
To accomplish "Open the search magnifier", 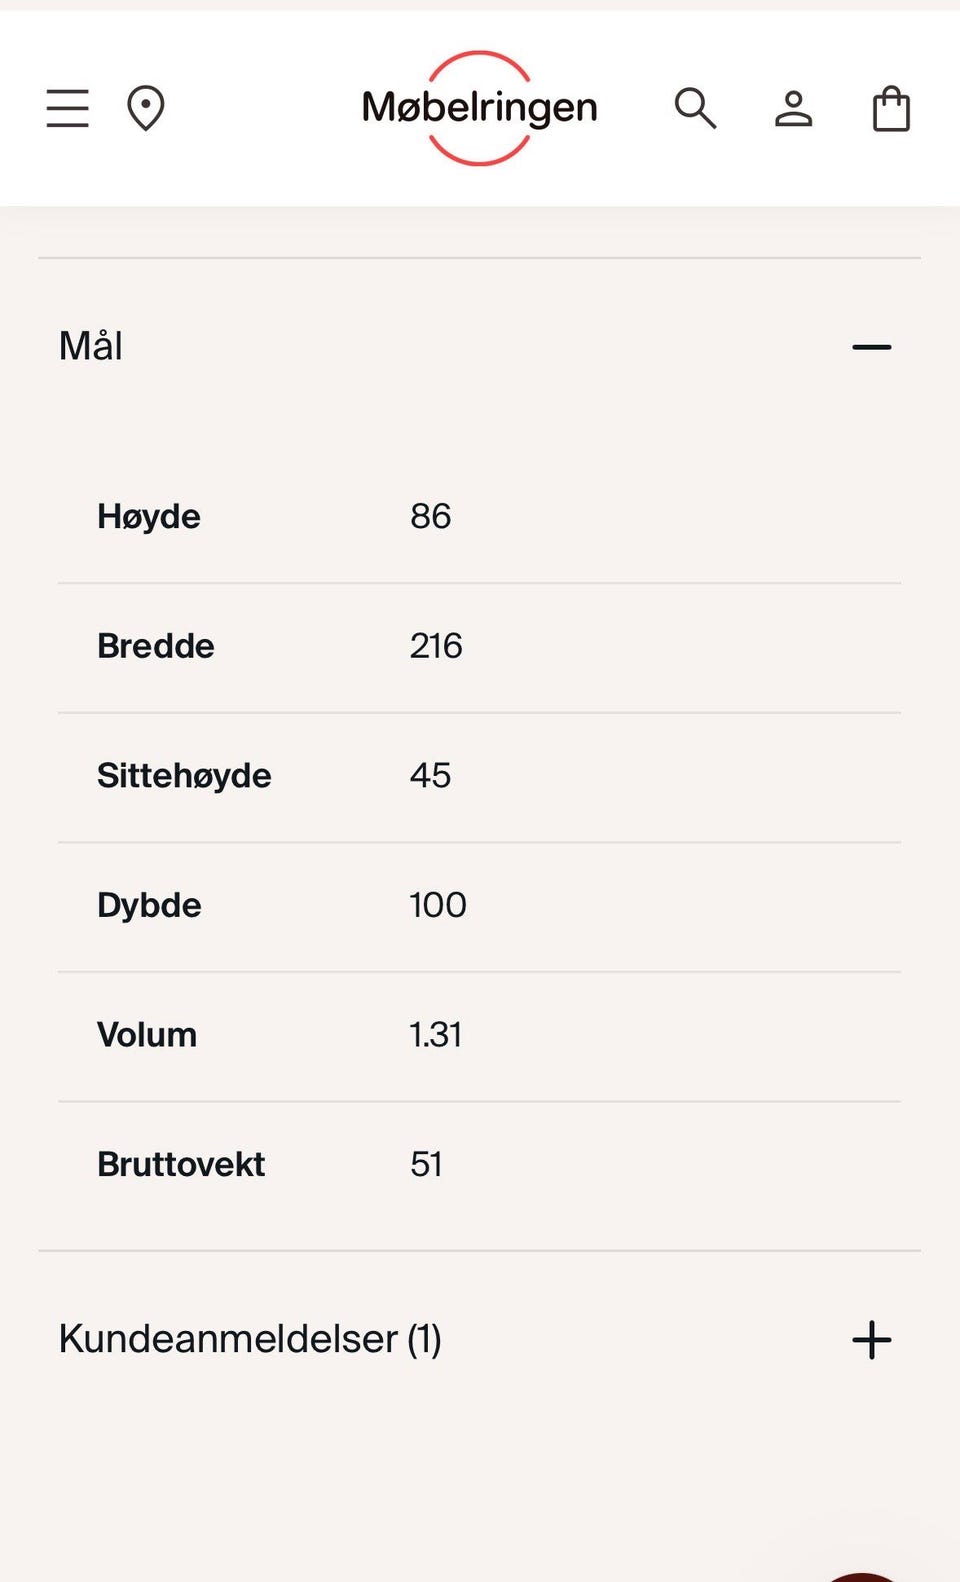I will pyautogui.click(x=695, y=108).
